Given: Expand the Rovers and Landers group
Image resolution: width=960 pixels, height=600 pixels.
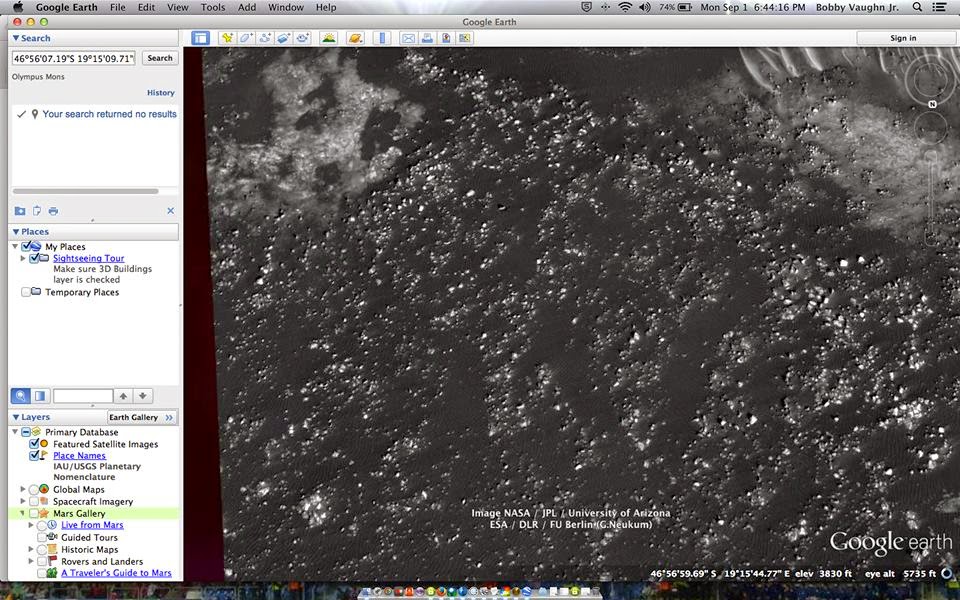Looking at the screenshot, I should (31, 561).
